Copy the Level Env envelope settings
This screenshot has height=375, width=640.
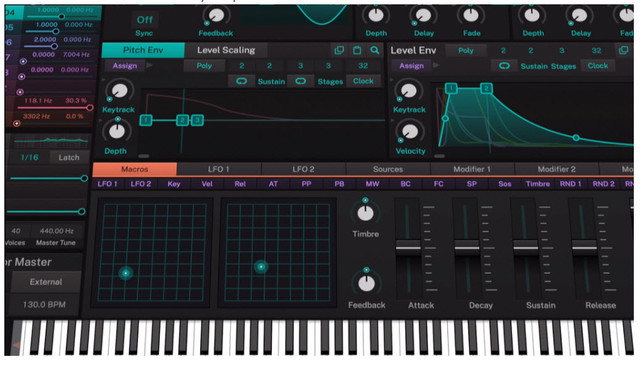[623, 50]
